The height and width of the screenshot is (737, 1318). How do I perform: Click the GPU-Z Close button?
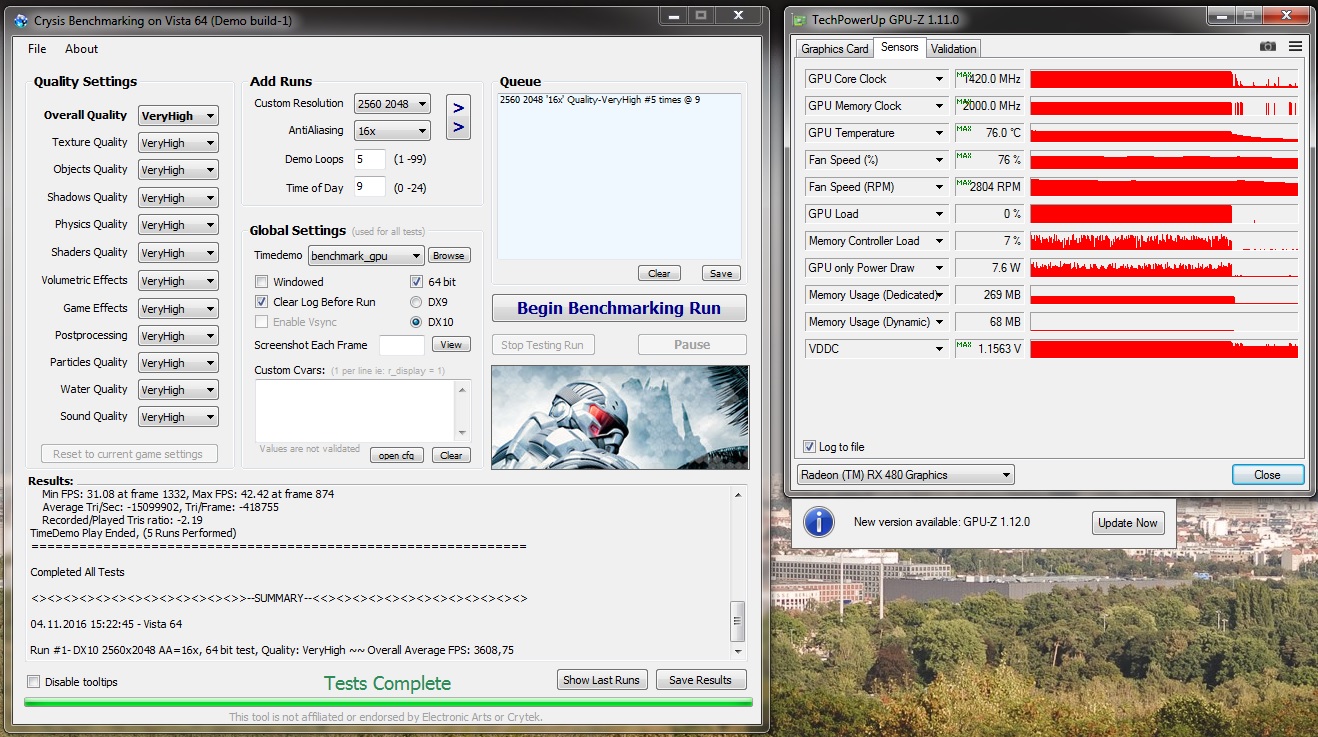[1267, 475]
